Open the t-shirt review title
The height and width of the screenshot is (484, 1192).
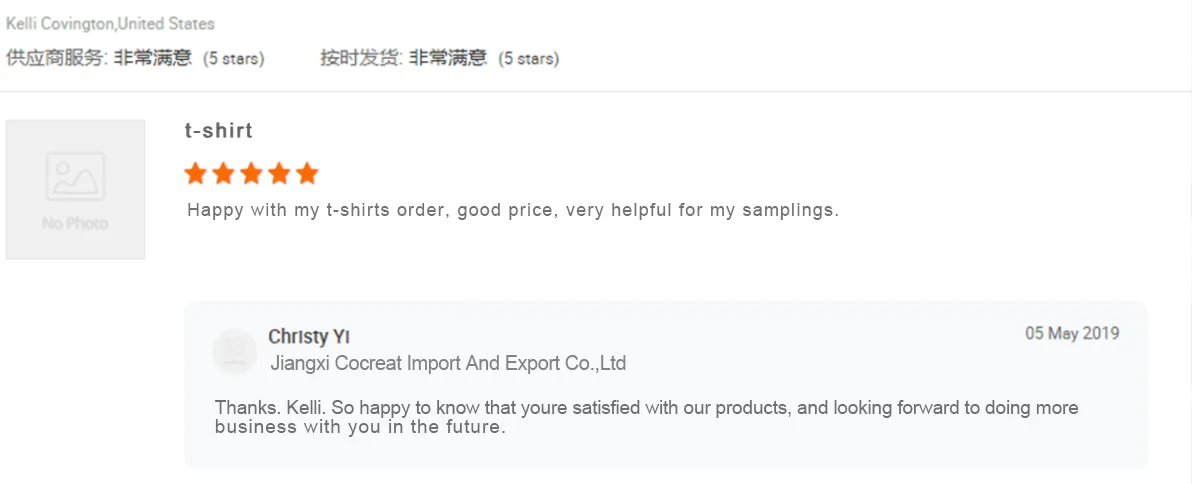(219, 131)
